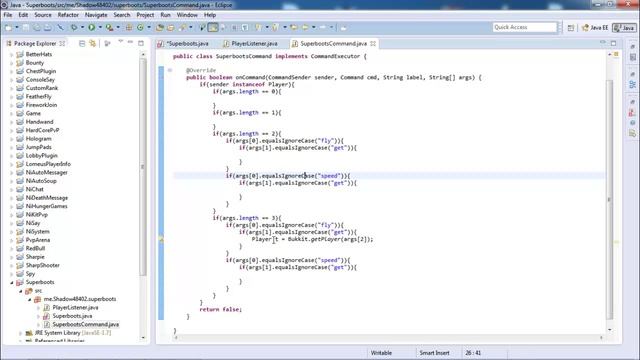
Task: Switch to the Java perspective
Action: coord(624,28)
